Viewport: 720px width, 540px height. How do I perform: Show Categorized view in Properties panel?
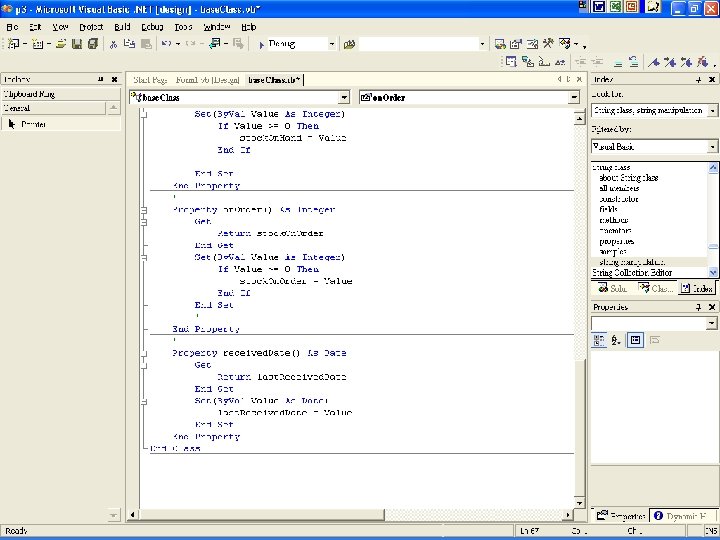598,340
